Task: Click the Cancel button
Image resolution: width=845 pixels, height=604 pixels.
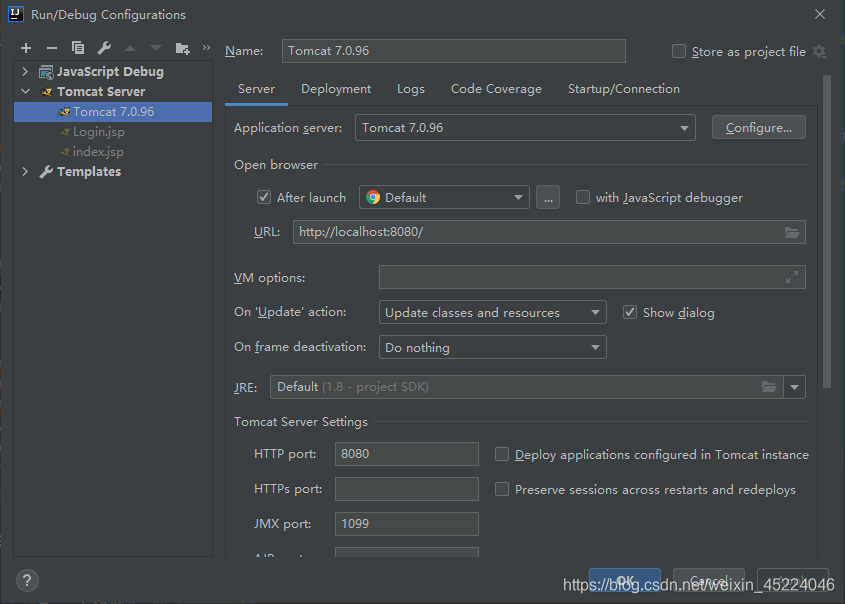Action: [x=709, y=580]
